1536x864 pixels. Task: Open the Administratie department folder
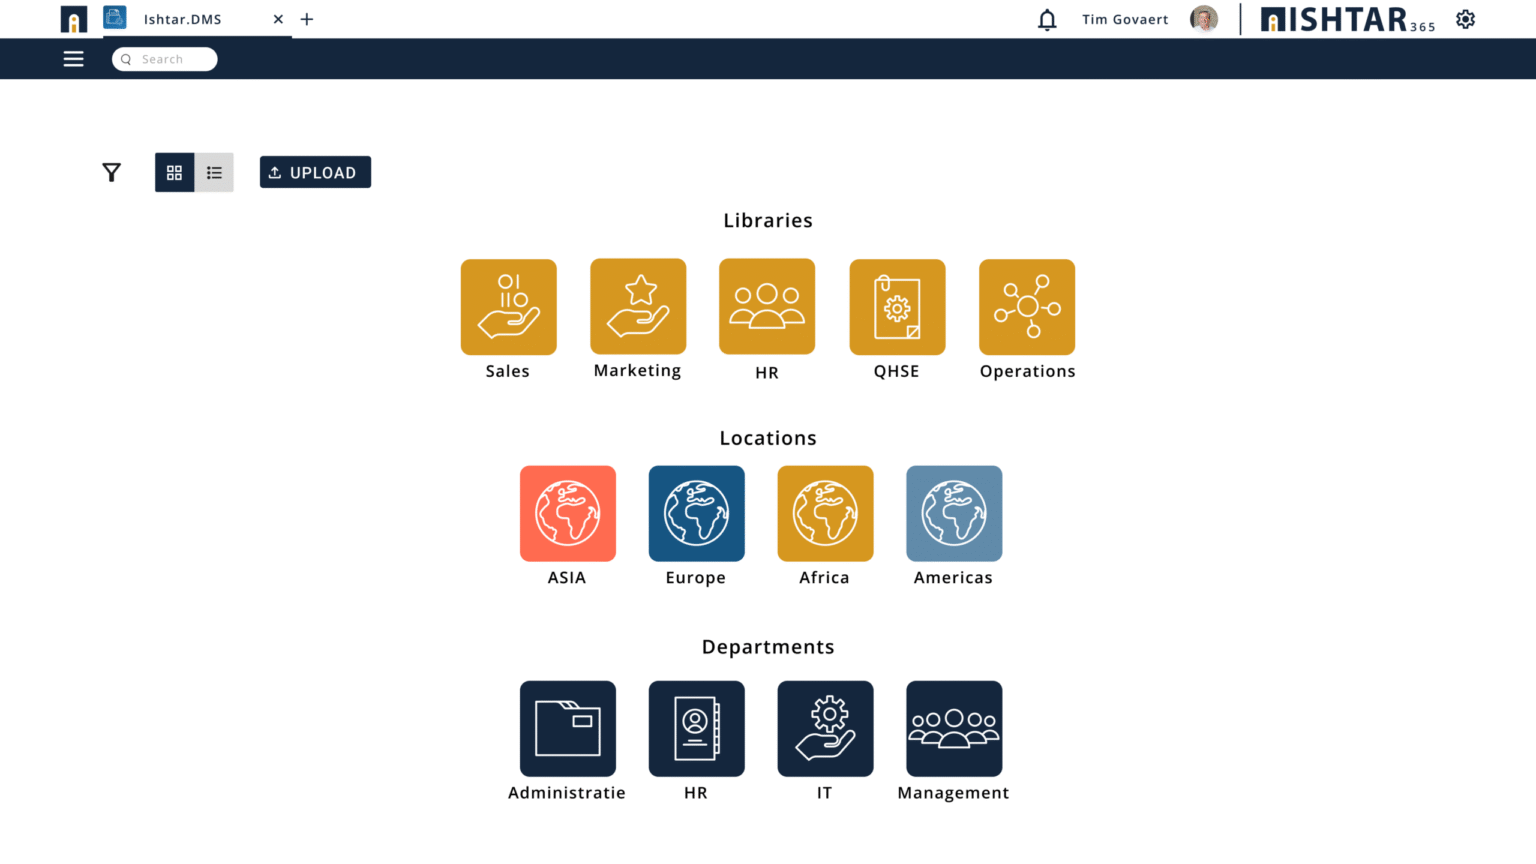click(567, 729)
